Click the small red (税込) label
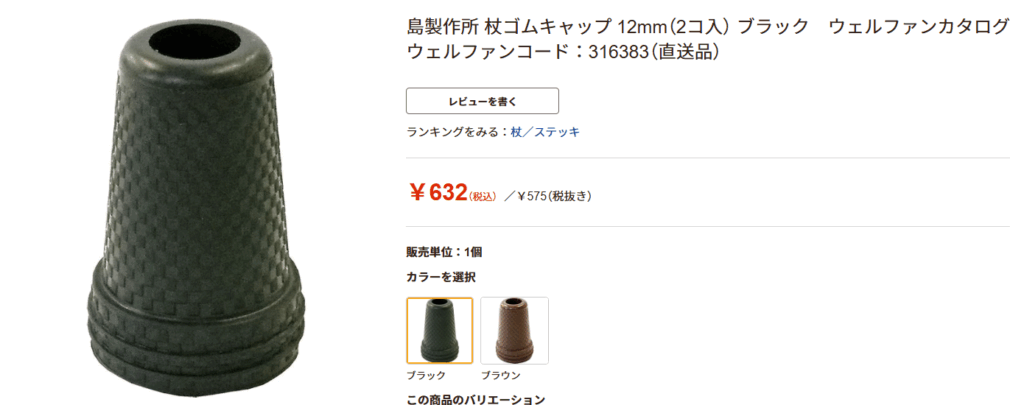The image size is (1024, 405). (x=483, y=197)
